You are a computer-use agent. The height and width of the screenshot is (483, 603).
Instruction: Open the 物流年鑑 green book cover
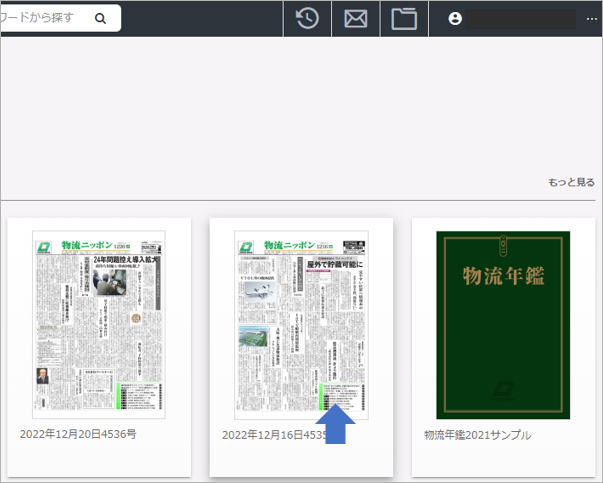click(503, 325)
